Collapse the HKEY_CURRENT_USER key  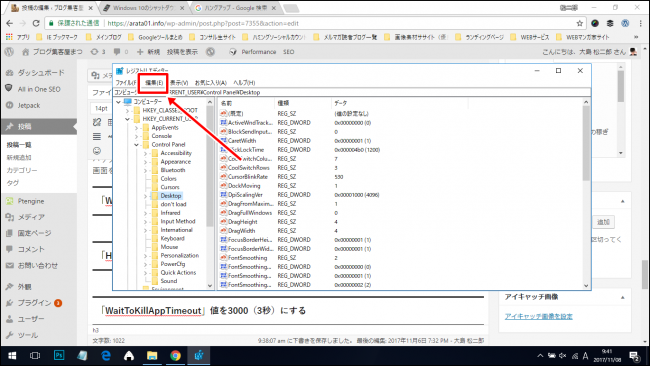coord(127,119)
